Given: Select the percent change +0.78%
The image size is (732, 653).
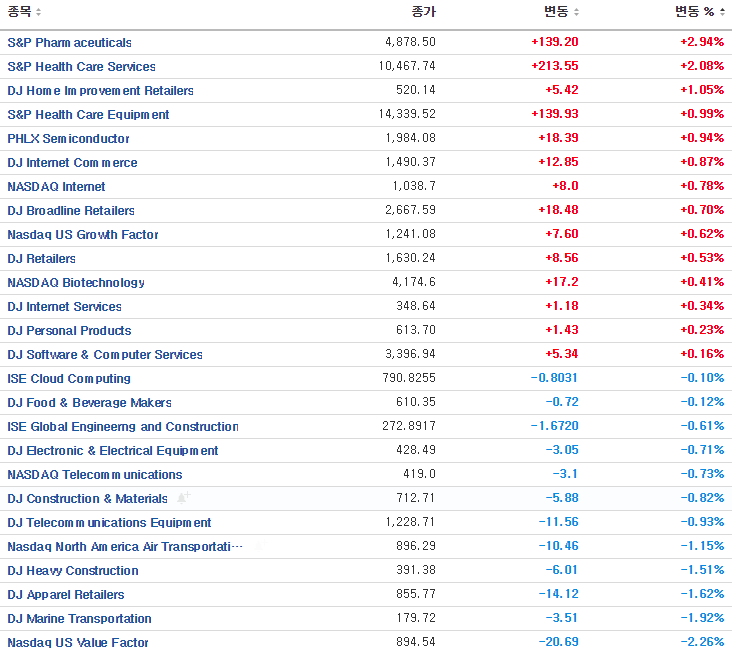Looking at the screenshot, I should click(702, 186).
